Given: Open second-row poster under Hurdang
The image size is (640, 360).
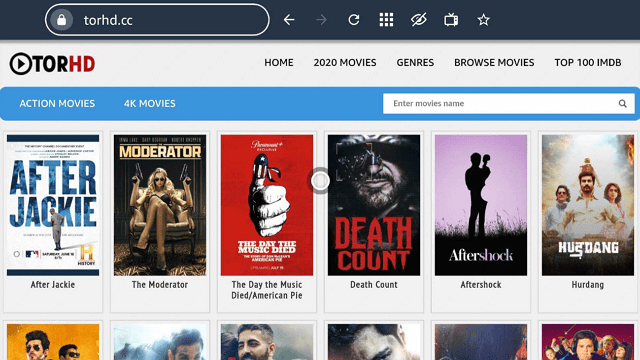Looking at the screenshot, I should click(x=588, y=342).
